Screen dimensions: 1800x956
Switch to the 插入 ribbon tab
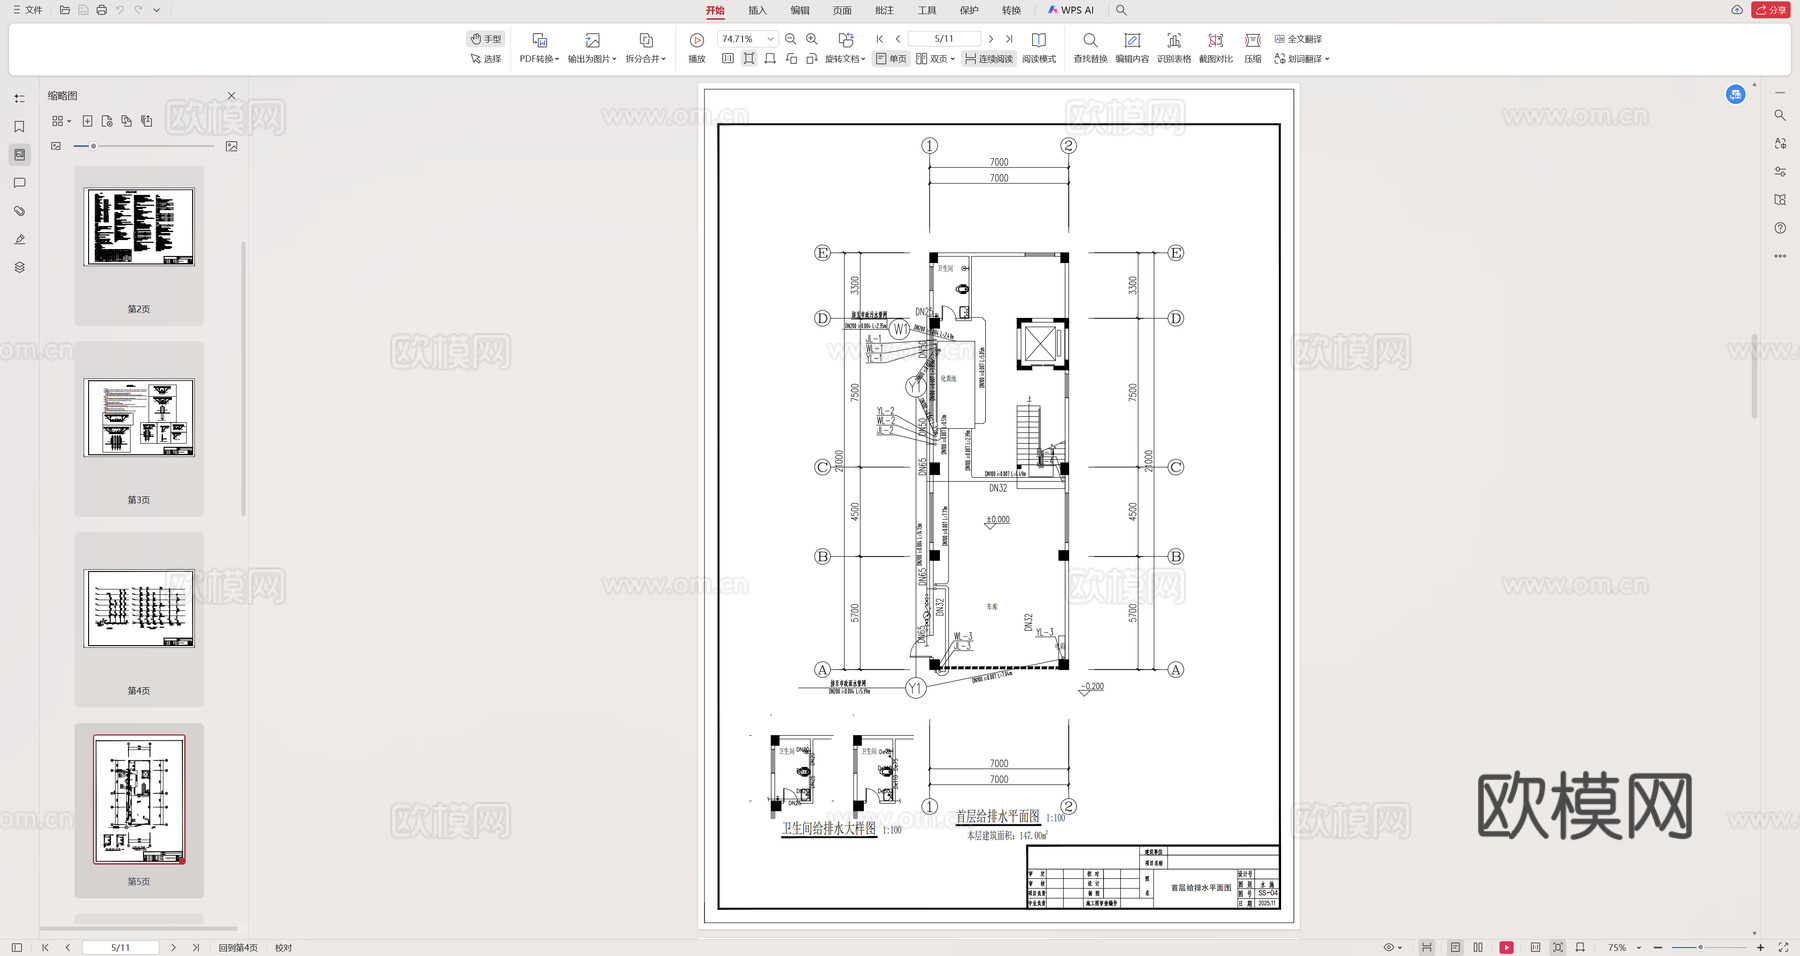pyautogui.click(x=757, y=10)
